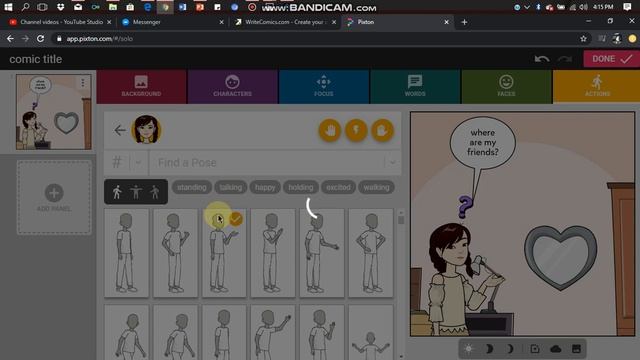Undo the last change

pos(542,59)
